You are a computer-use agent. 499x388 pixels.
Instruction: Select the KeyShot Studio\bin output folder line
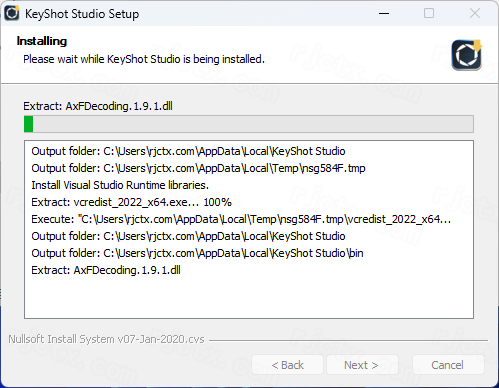pos(197,253)
